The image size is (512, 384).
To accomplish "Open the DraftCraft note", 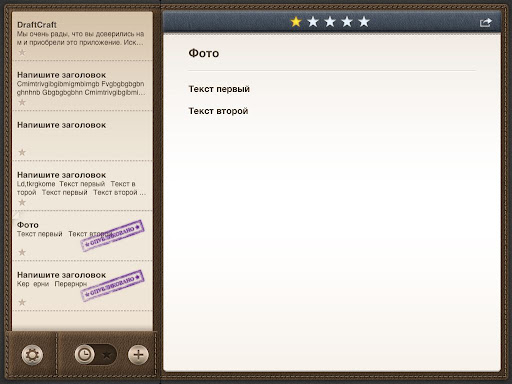I will [x=82, y=36].
